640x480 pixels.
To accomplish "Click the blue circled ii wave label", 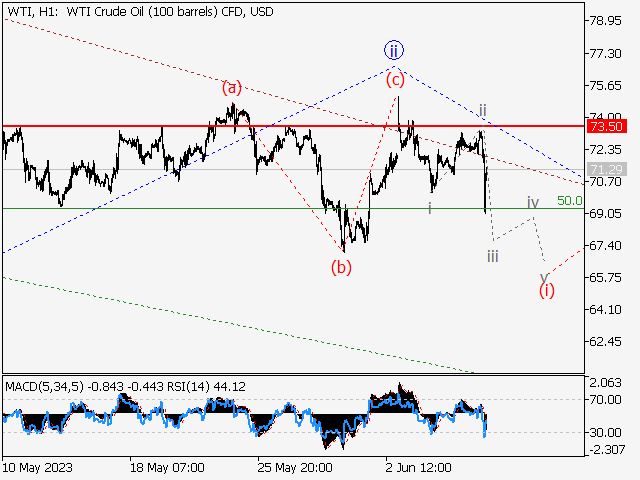I will pos(394,51).
